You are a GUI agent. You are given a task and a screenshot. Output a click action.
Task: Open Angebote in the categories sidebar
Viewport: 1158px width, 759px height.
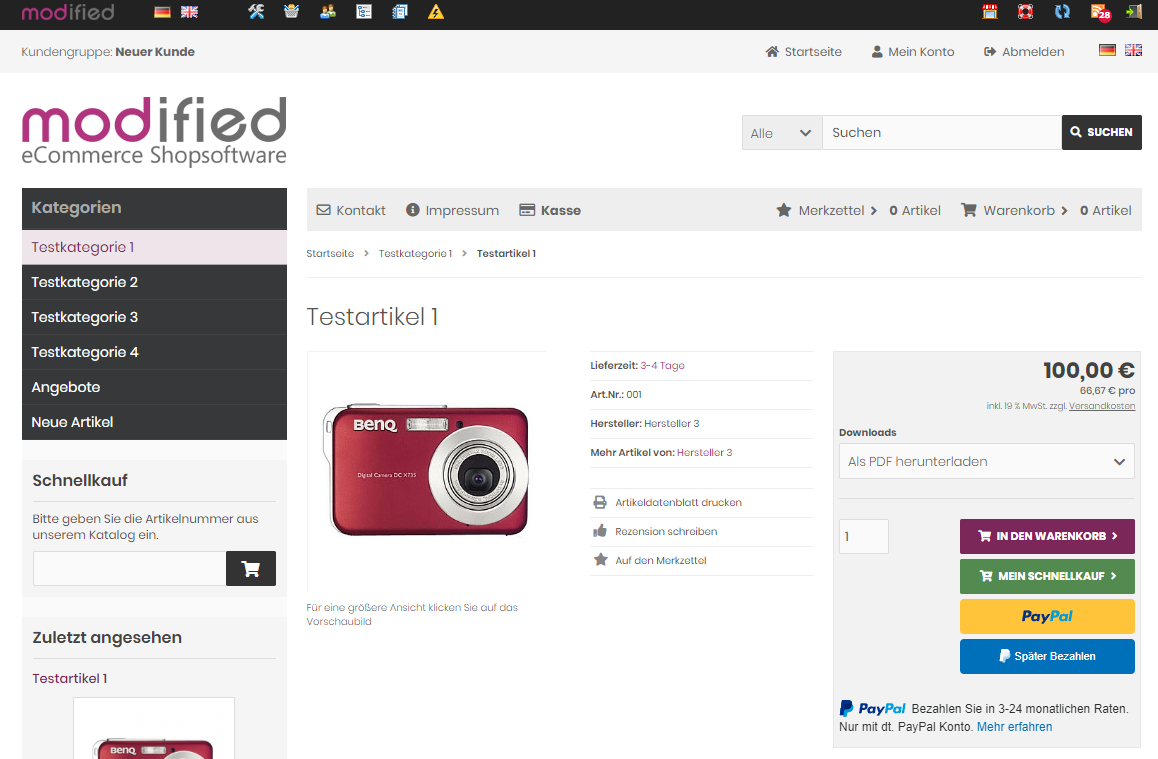pyautogui.click(x=66, y=387)
